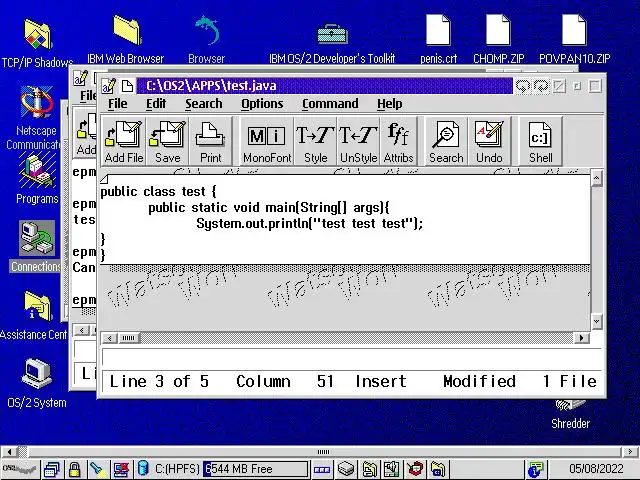Image resolution: width=640 pixels, height=480 pixels.
Task: Click the editor horizontal scrollbar left arrow
Action: tap(109, 338)
